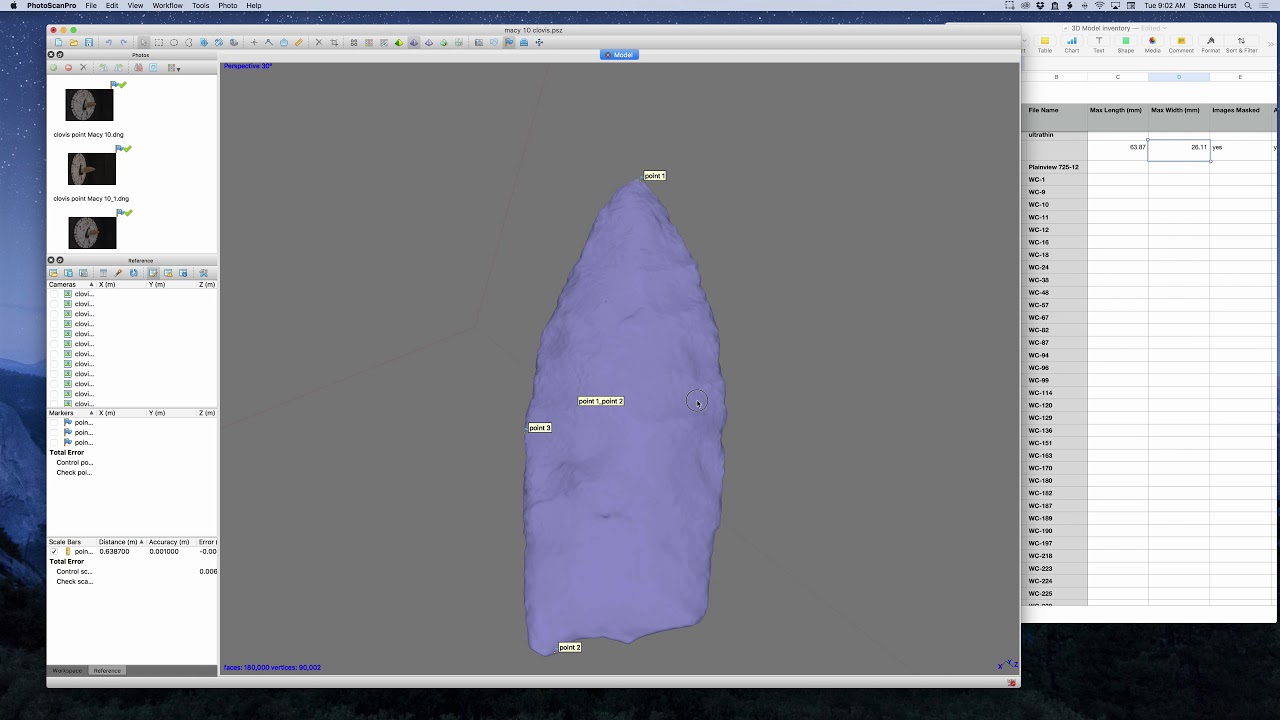Click the point 3 marker label on the model
The height and width of the screenshot is (720, 1280).
[540, 428]
